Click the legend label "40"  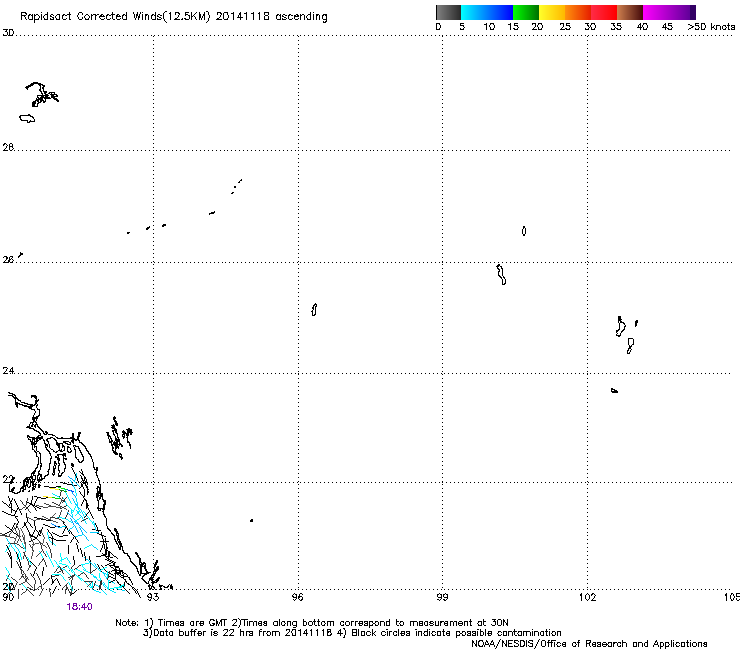coord(642,27)
